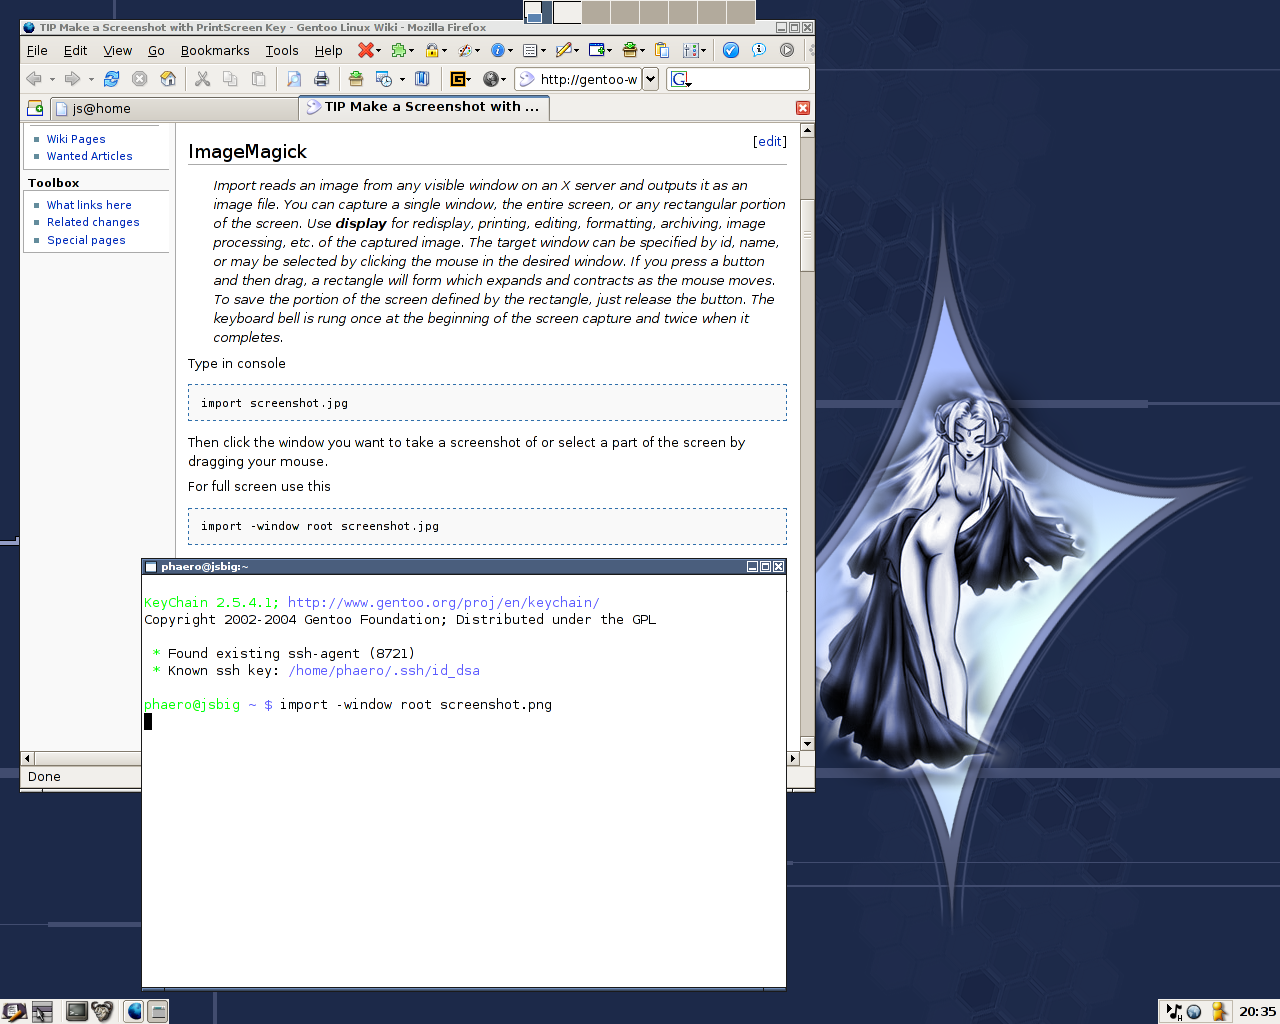
Task: Click the clipboard icon on the menu bar row
Action: (661, 50)
